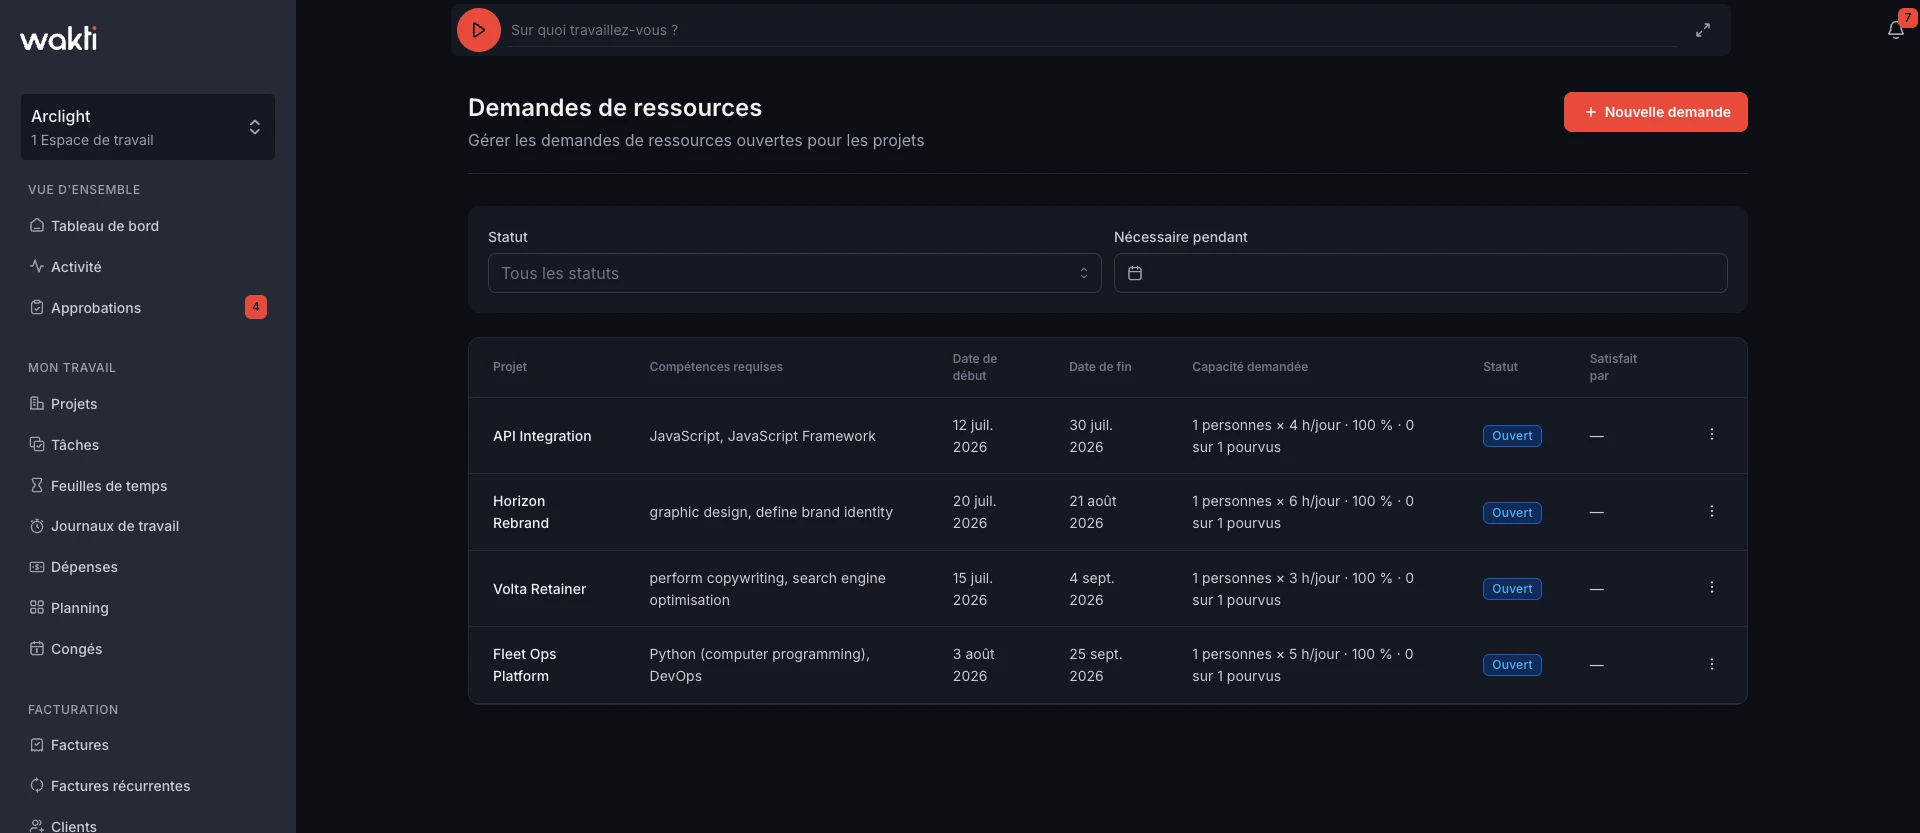Click Date de début column header

tap(975, 367)
